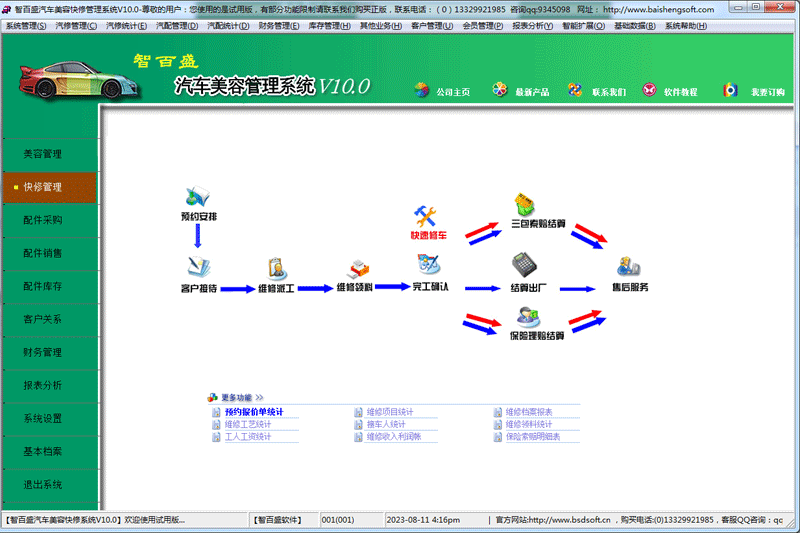Open the 维修派工 dispatch icon
Image resolution: width=800 pixels, height=533 pixels.
coord(277,268)
